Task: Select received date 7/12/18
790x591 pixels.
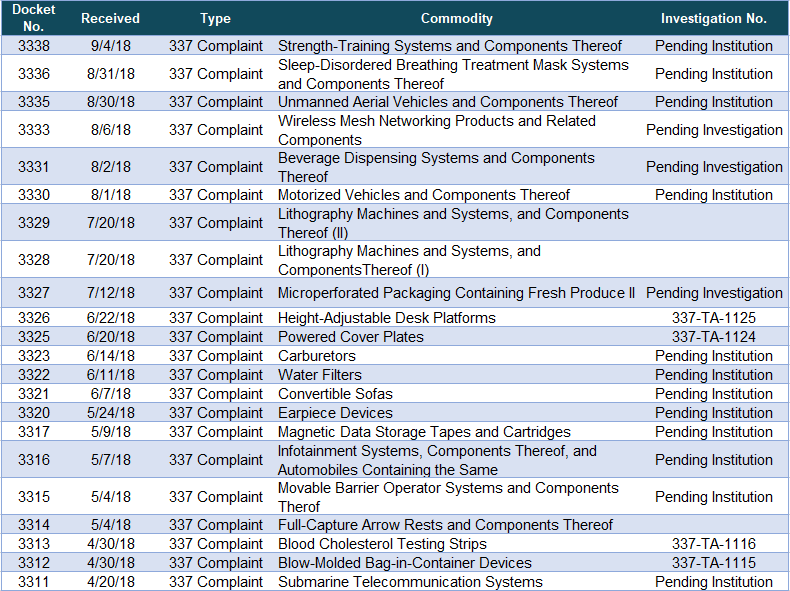Action: (110, 293)
